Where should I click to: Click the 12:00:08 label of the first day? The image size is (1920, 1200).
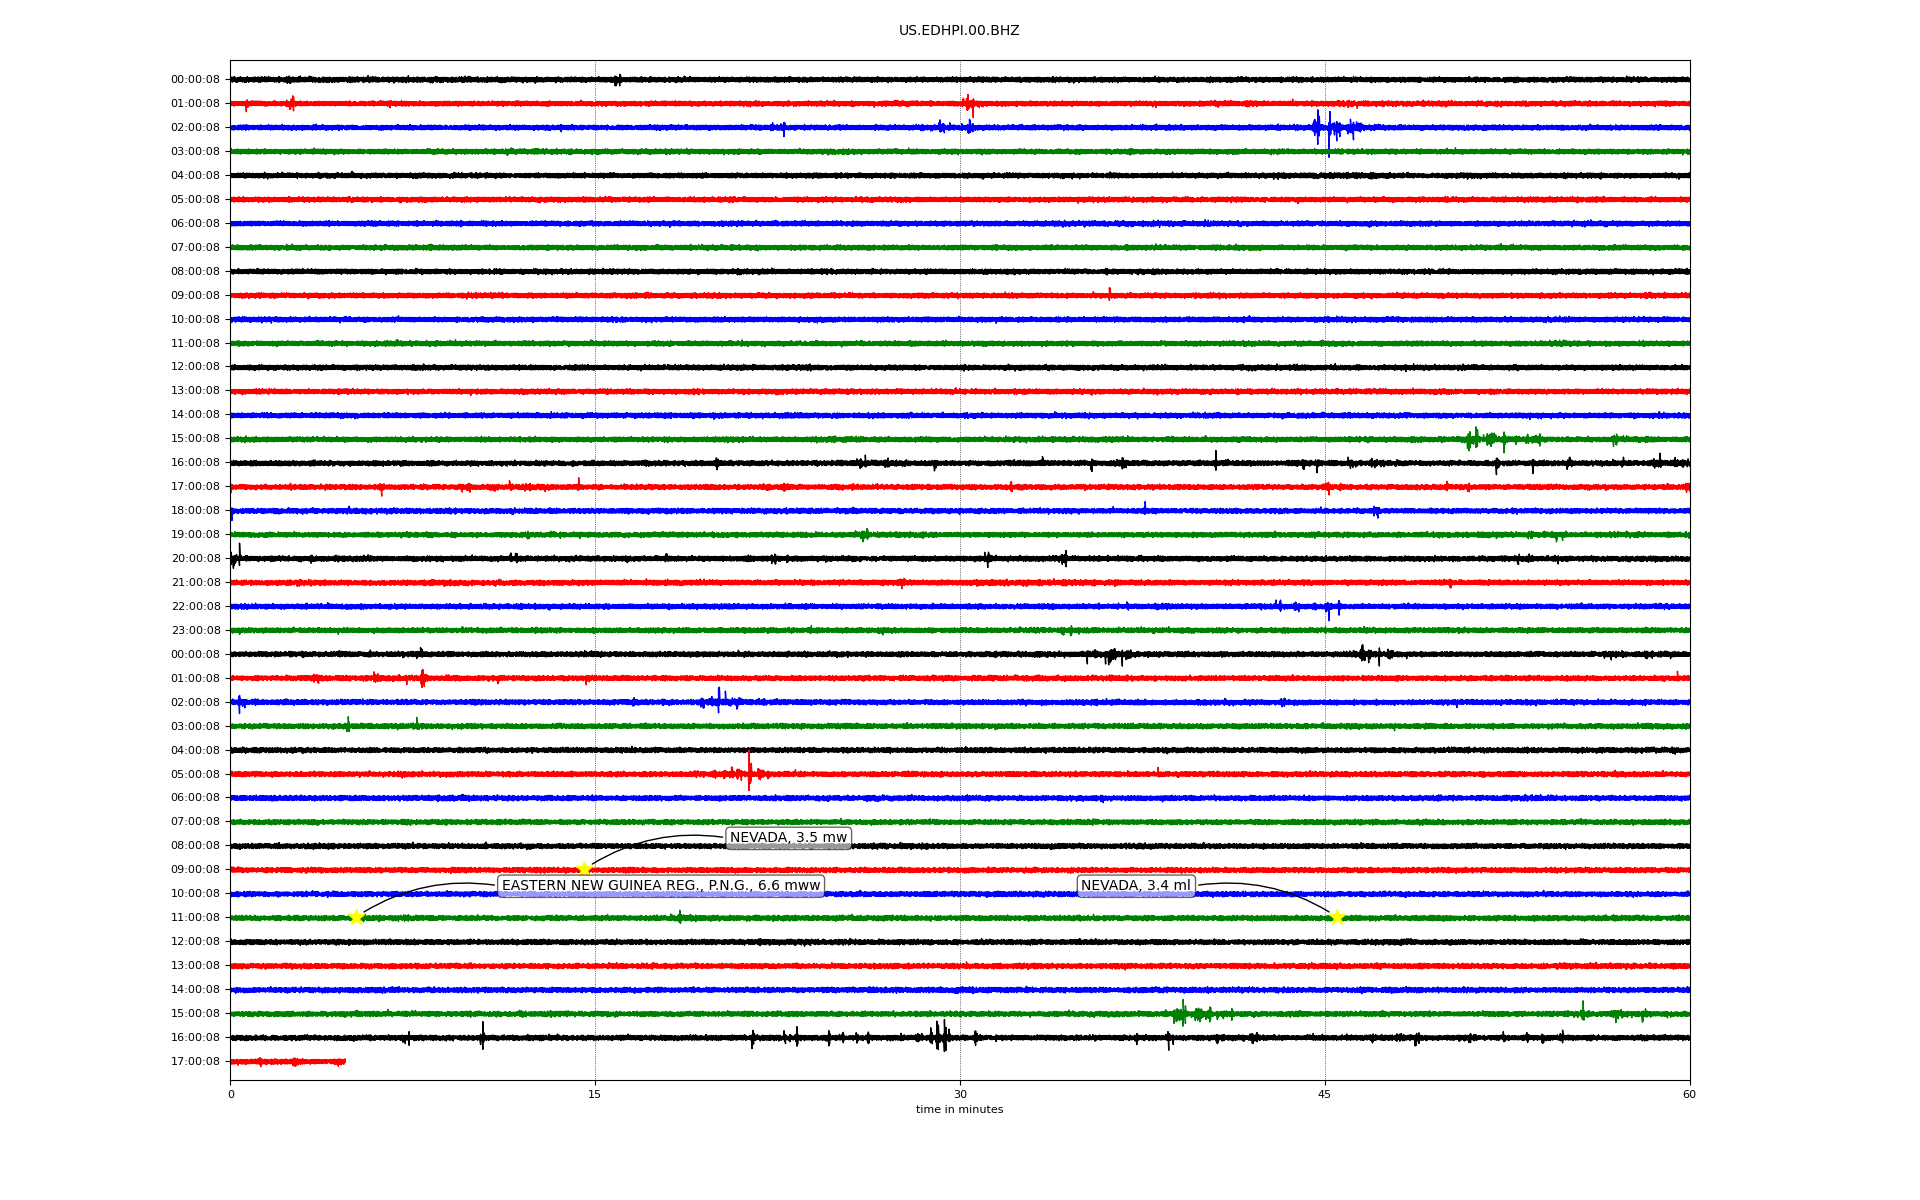point(195,367)
